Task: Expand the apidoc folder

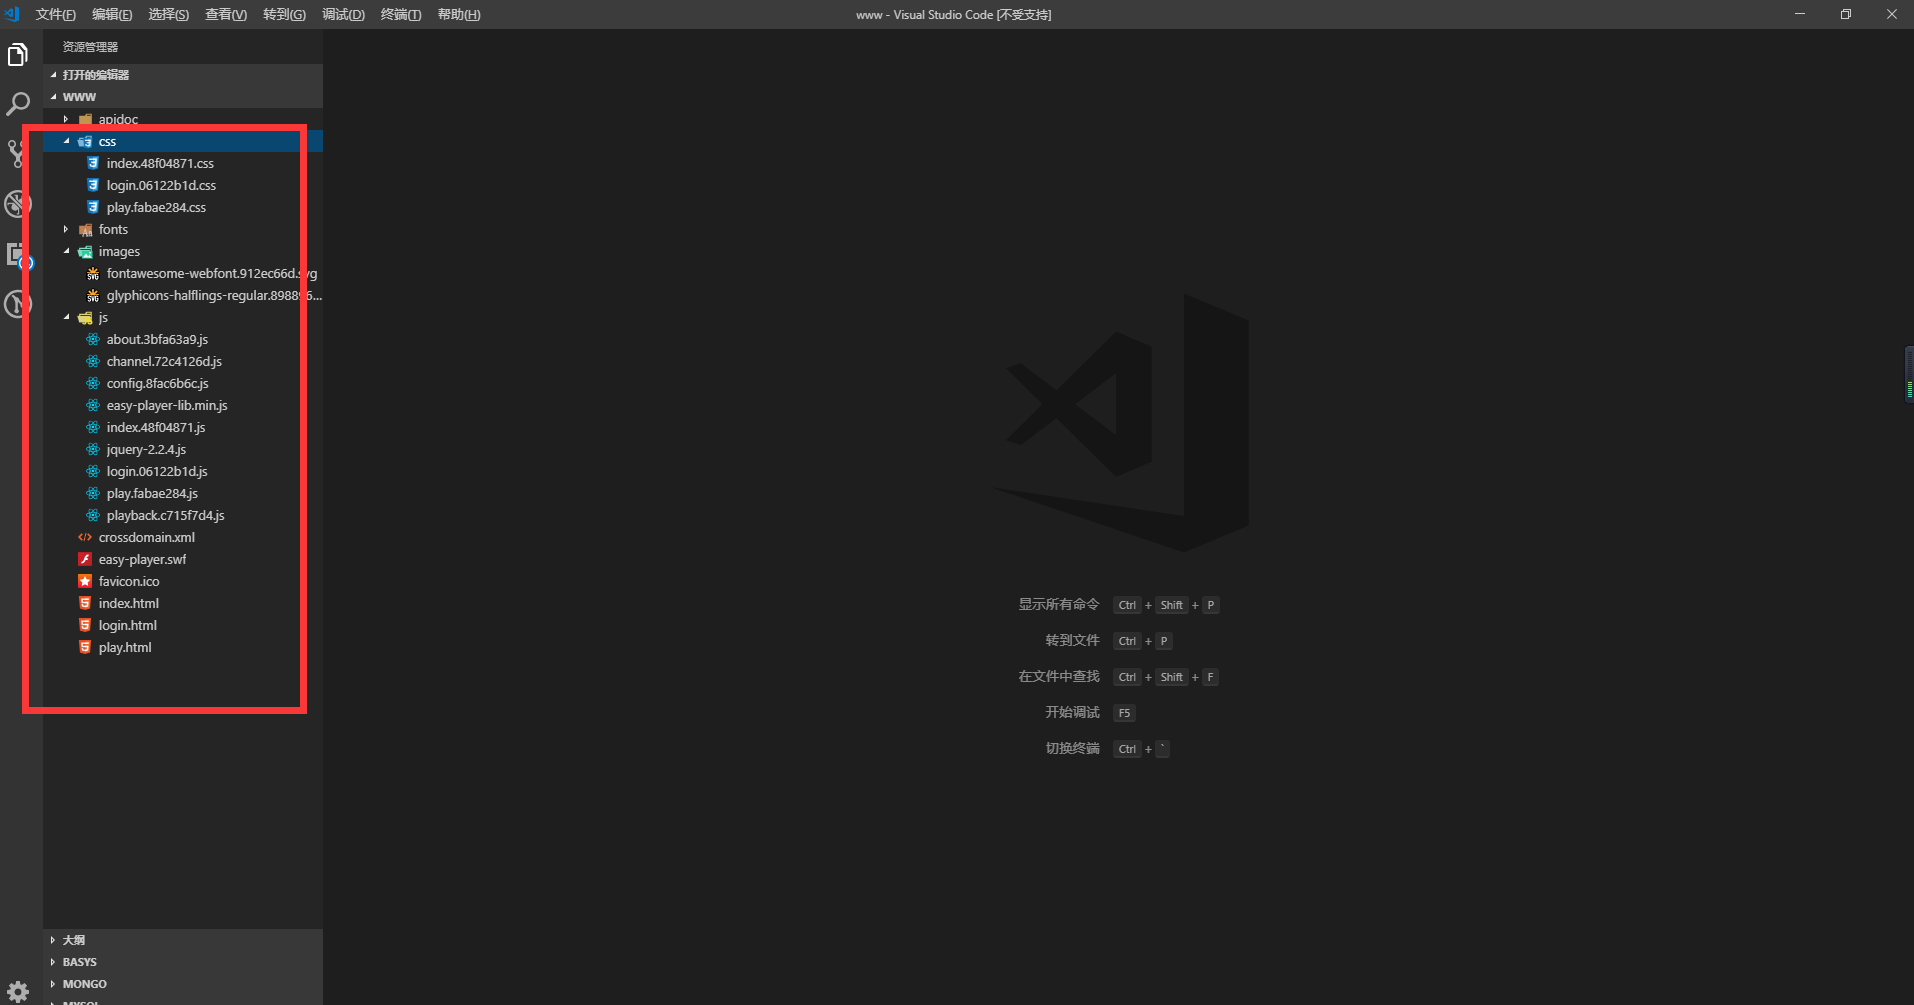Action: click(67, 119)
